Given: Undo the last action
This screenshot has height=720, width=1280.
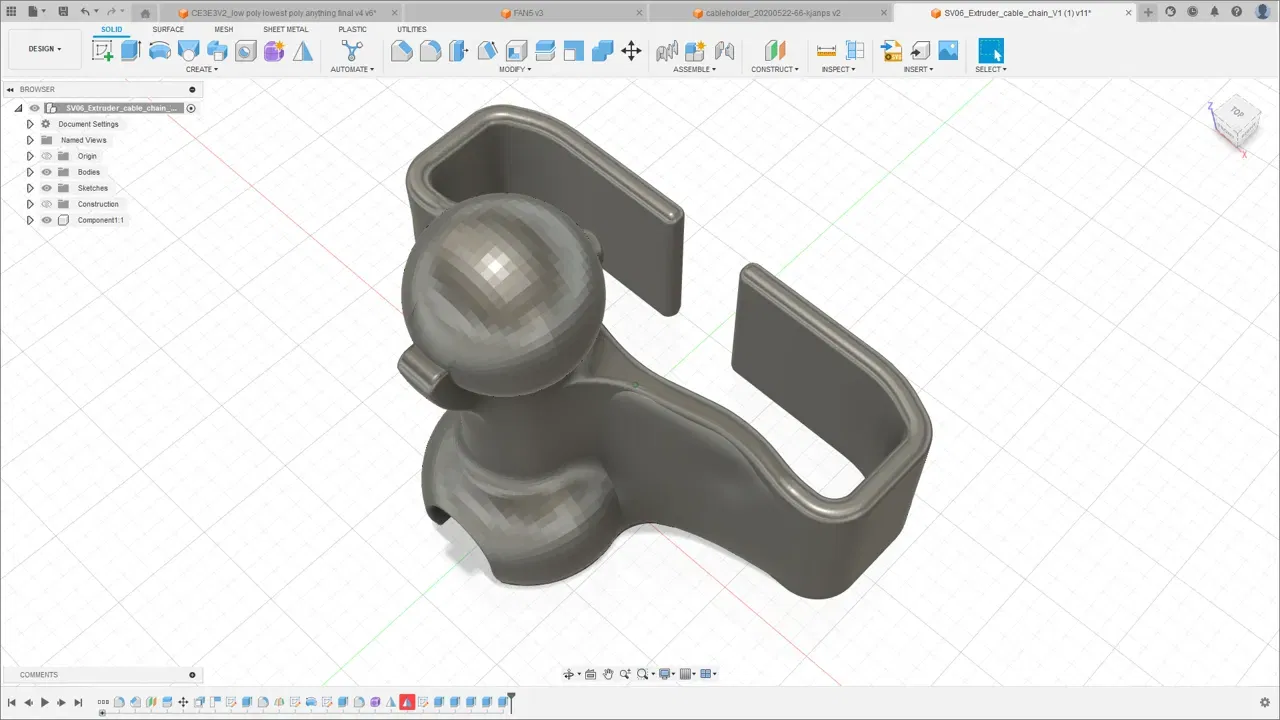Looking at the screenshot, I should coord(84,12).
